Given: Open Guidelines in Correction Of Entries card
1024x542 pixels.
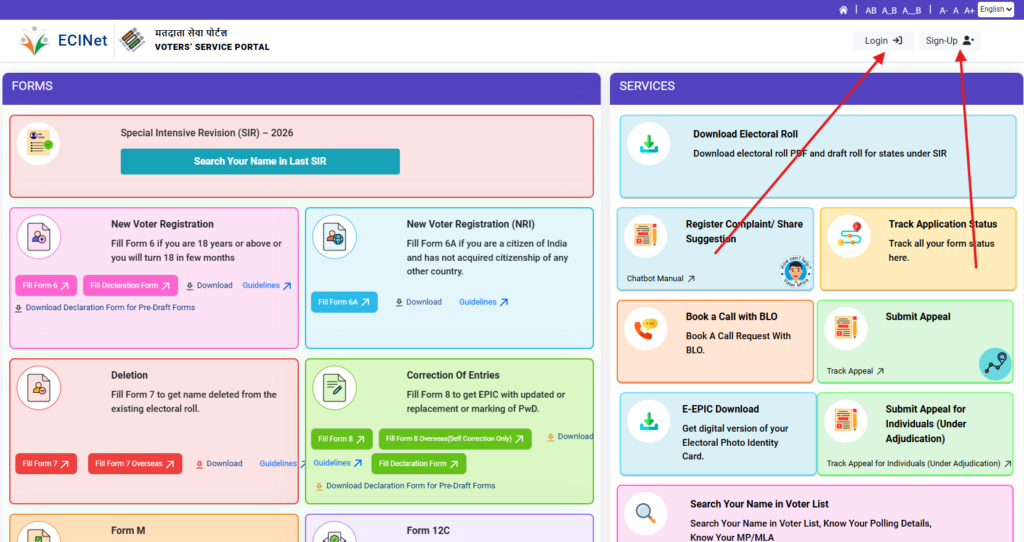Looking at the screenshot, I should click(338, 463).
